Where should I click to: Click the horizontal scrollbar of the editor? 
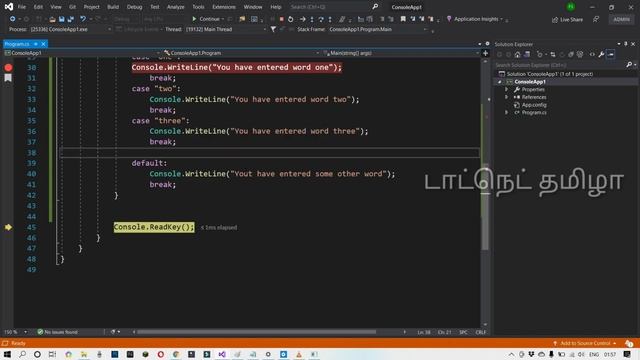[x=256, y=332]
